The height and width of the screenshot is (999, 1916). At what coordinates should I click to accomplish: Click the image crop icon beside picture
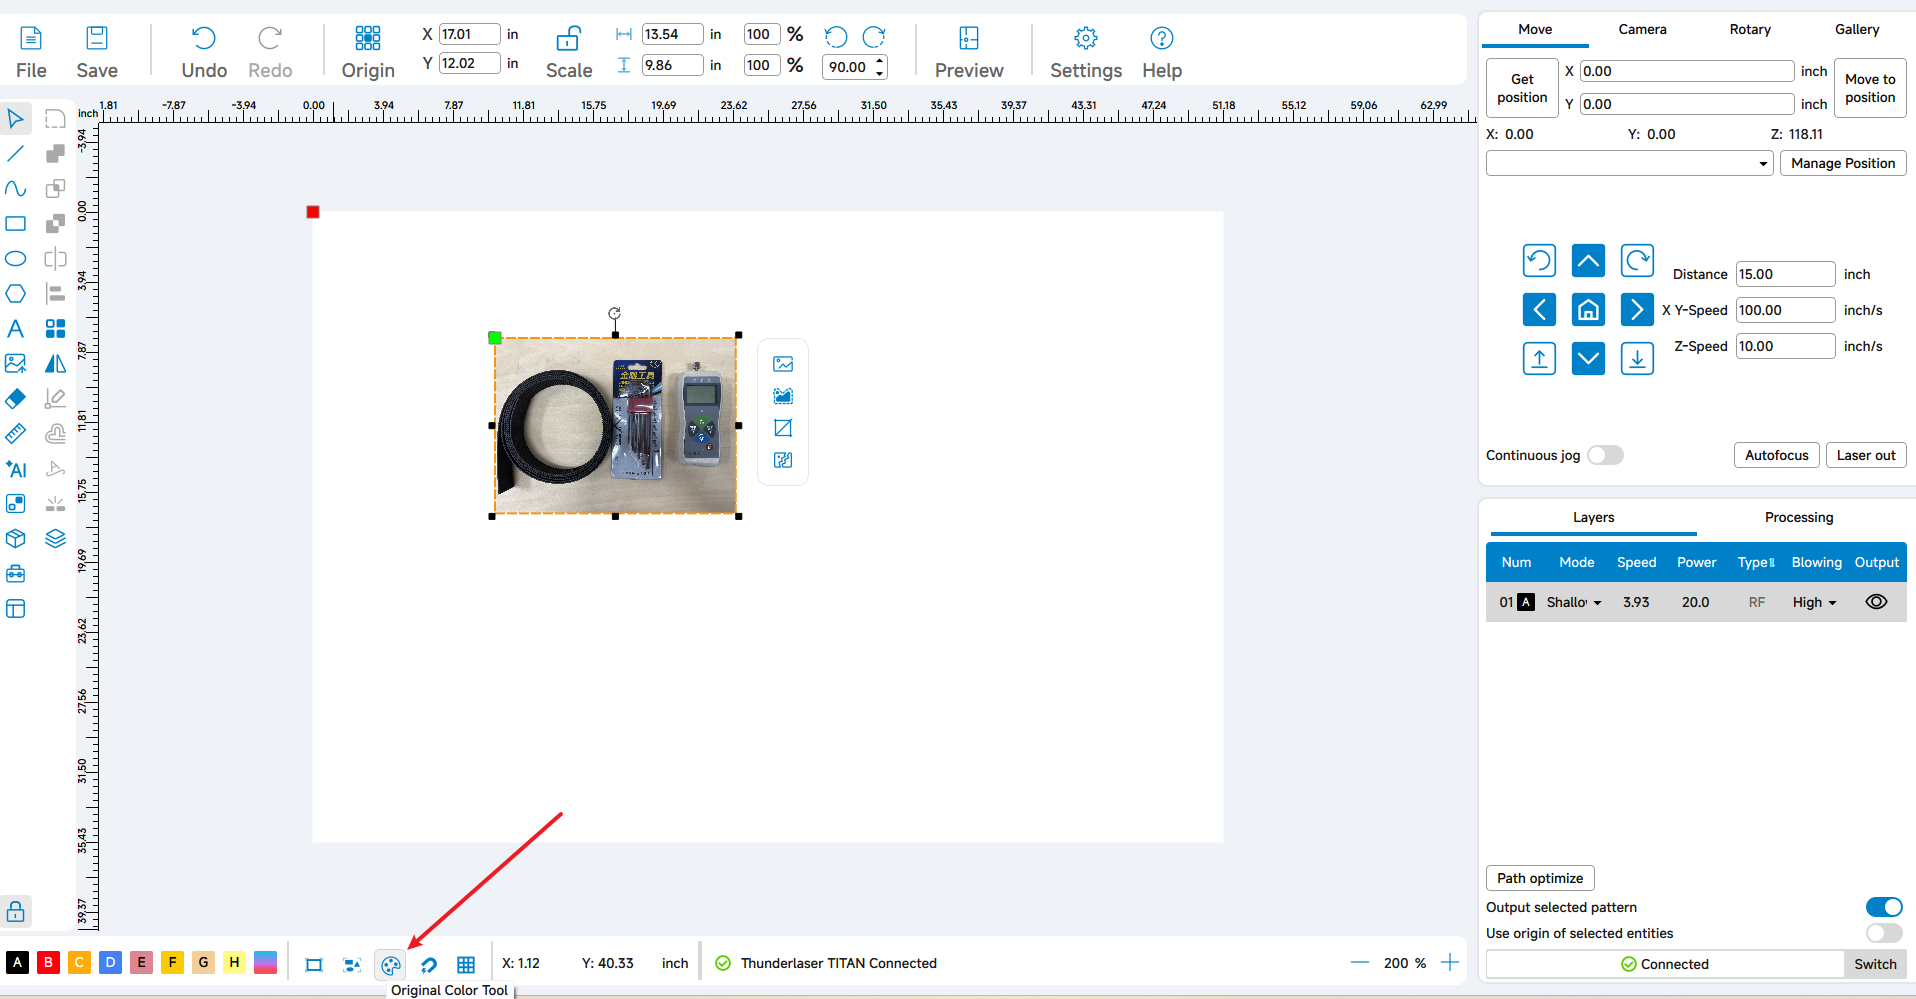[x=783, y=428]
